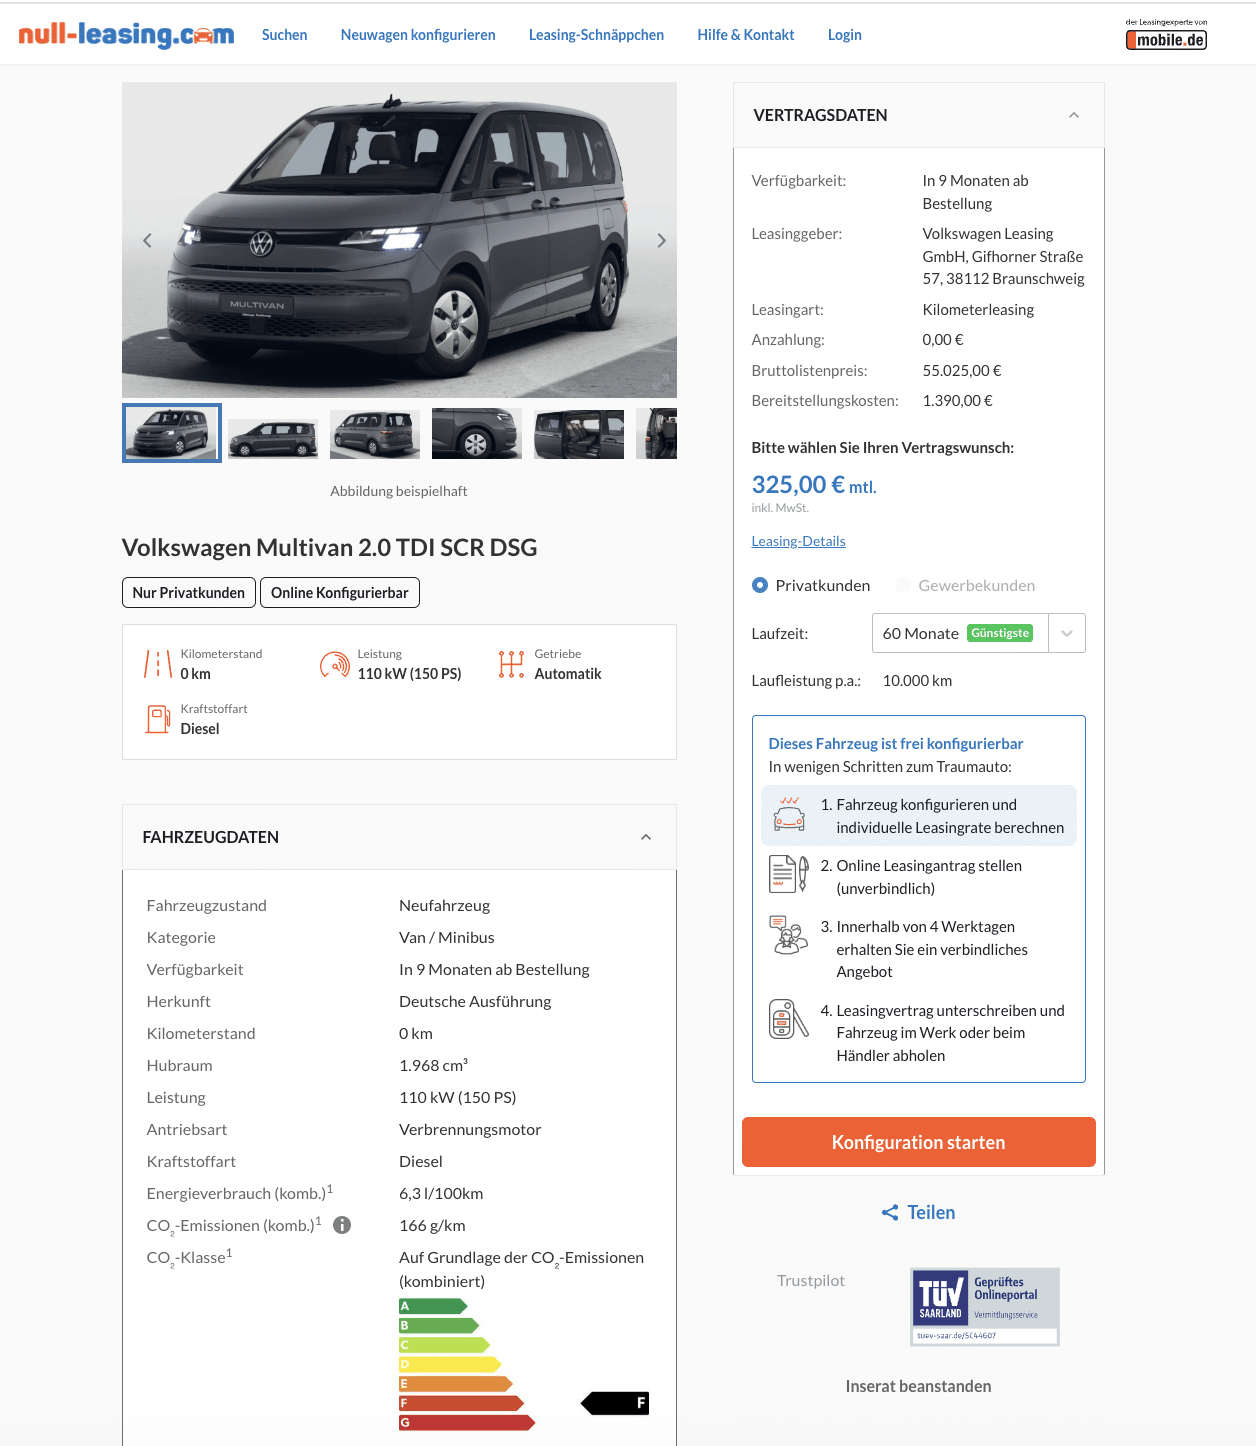Click the class F CO2 rating bar

(462, 1403)
